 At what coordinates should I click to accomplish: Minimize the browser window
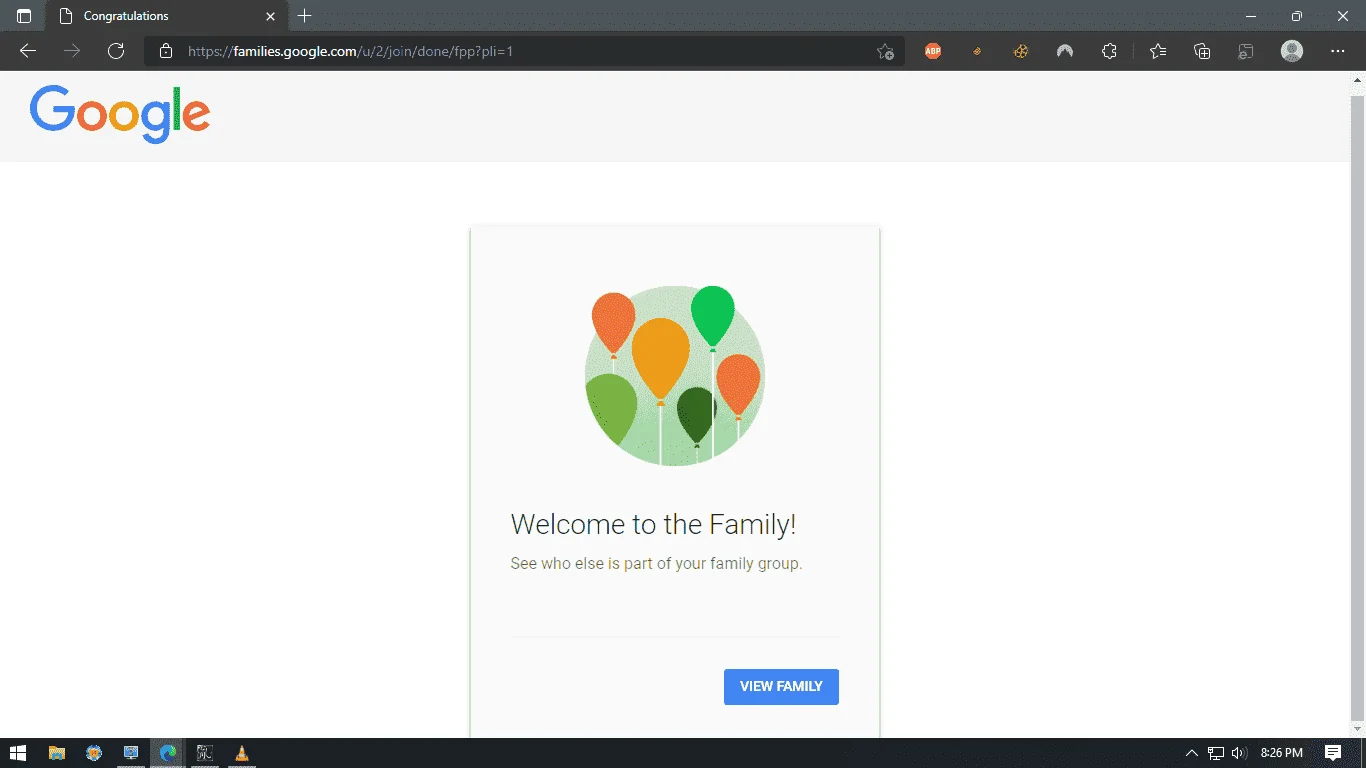1251,16
